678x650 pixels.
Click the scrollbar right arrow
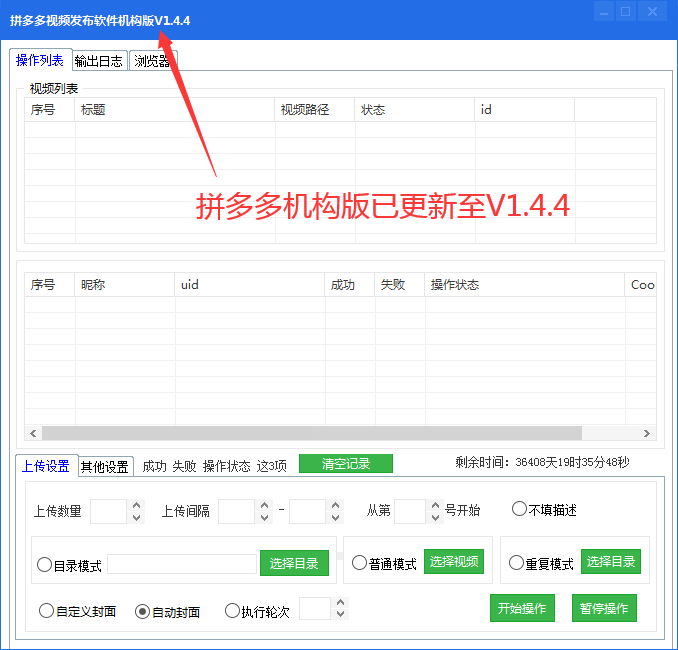click(647, 433)
